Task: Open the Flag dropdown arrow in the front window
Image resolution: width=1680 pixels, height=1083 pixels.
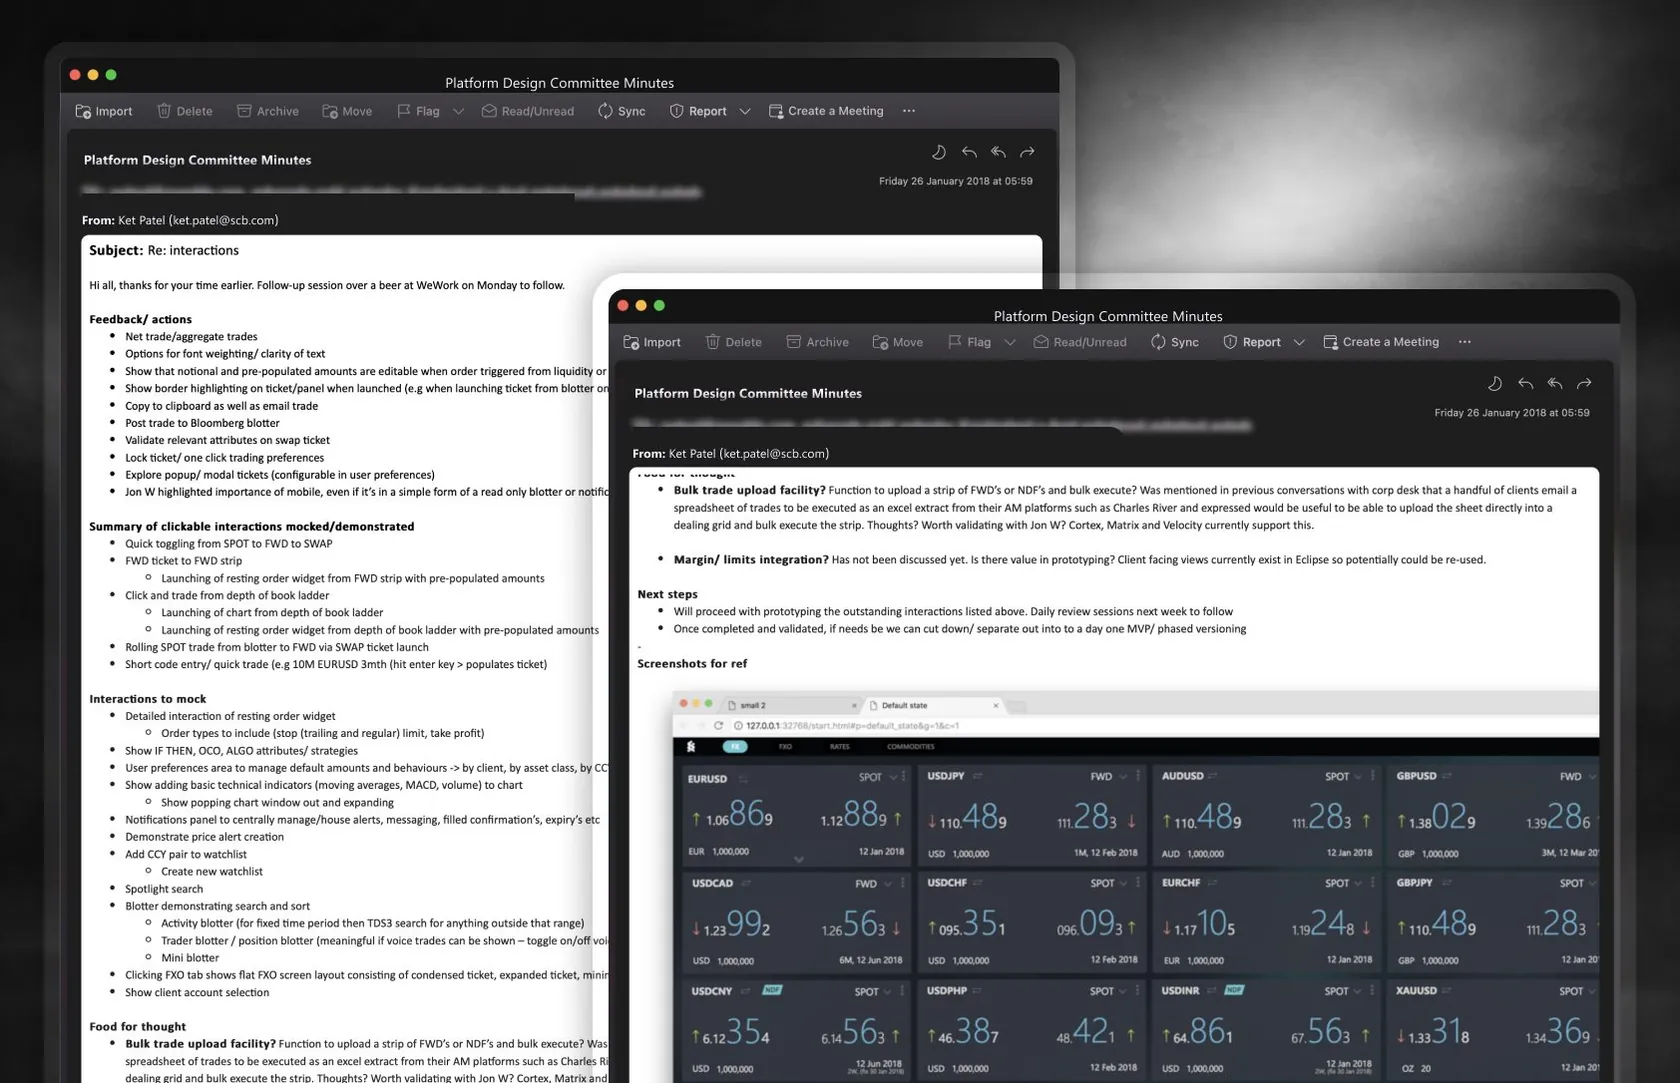Action: (1010, 342)
